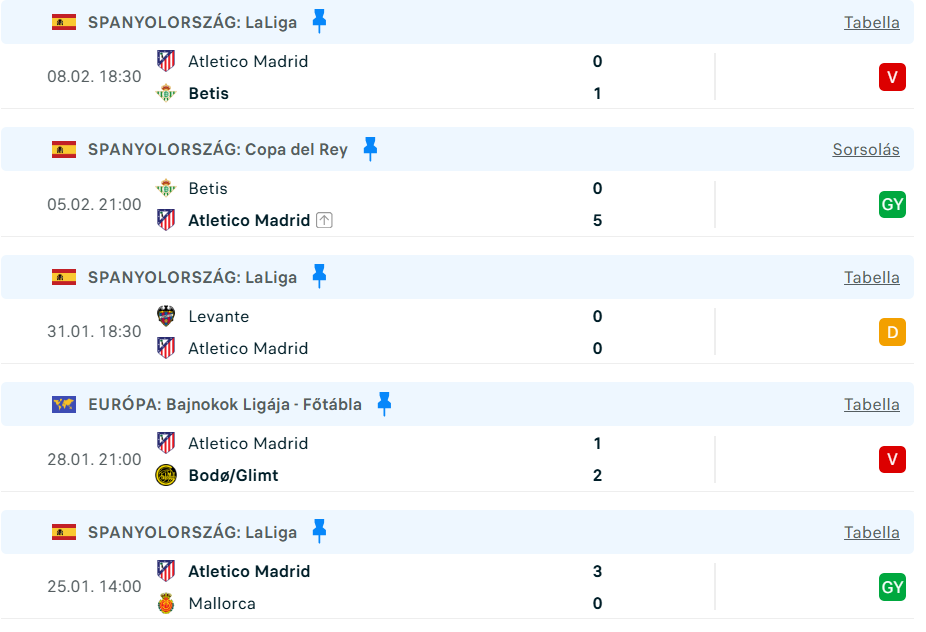Click the red V badge for the Bodø/Glimt match
The image size is (926, 632).
(x=892, y=459)
